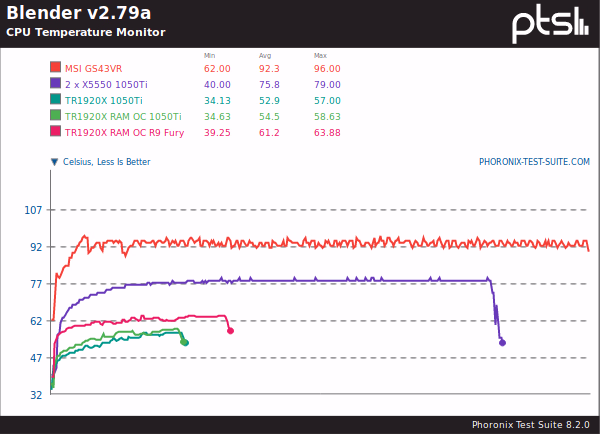
Task: Click the green end dot of the TR1920X lines
Action: 184,342
